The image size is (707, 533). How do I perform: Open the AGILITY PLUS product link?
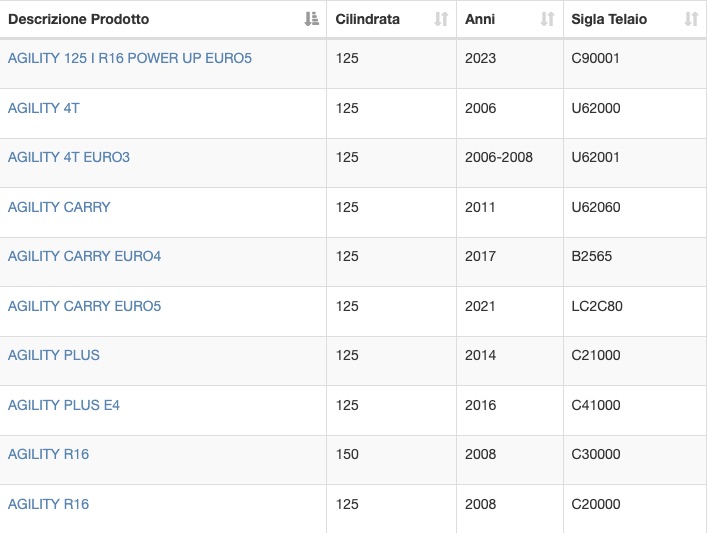(x=54, y=355)
